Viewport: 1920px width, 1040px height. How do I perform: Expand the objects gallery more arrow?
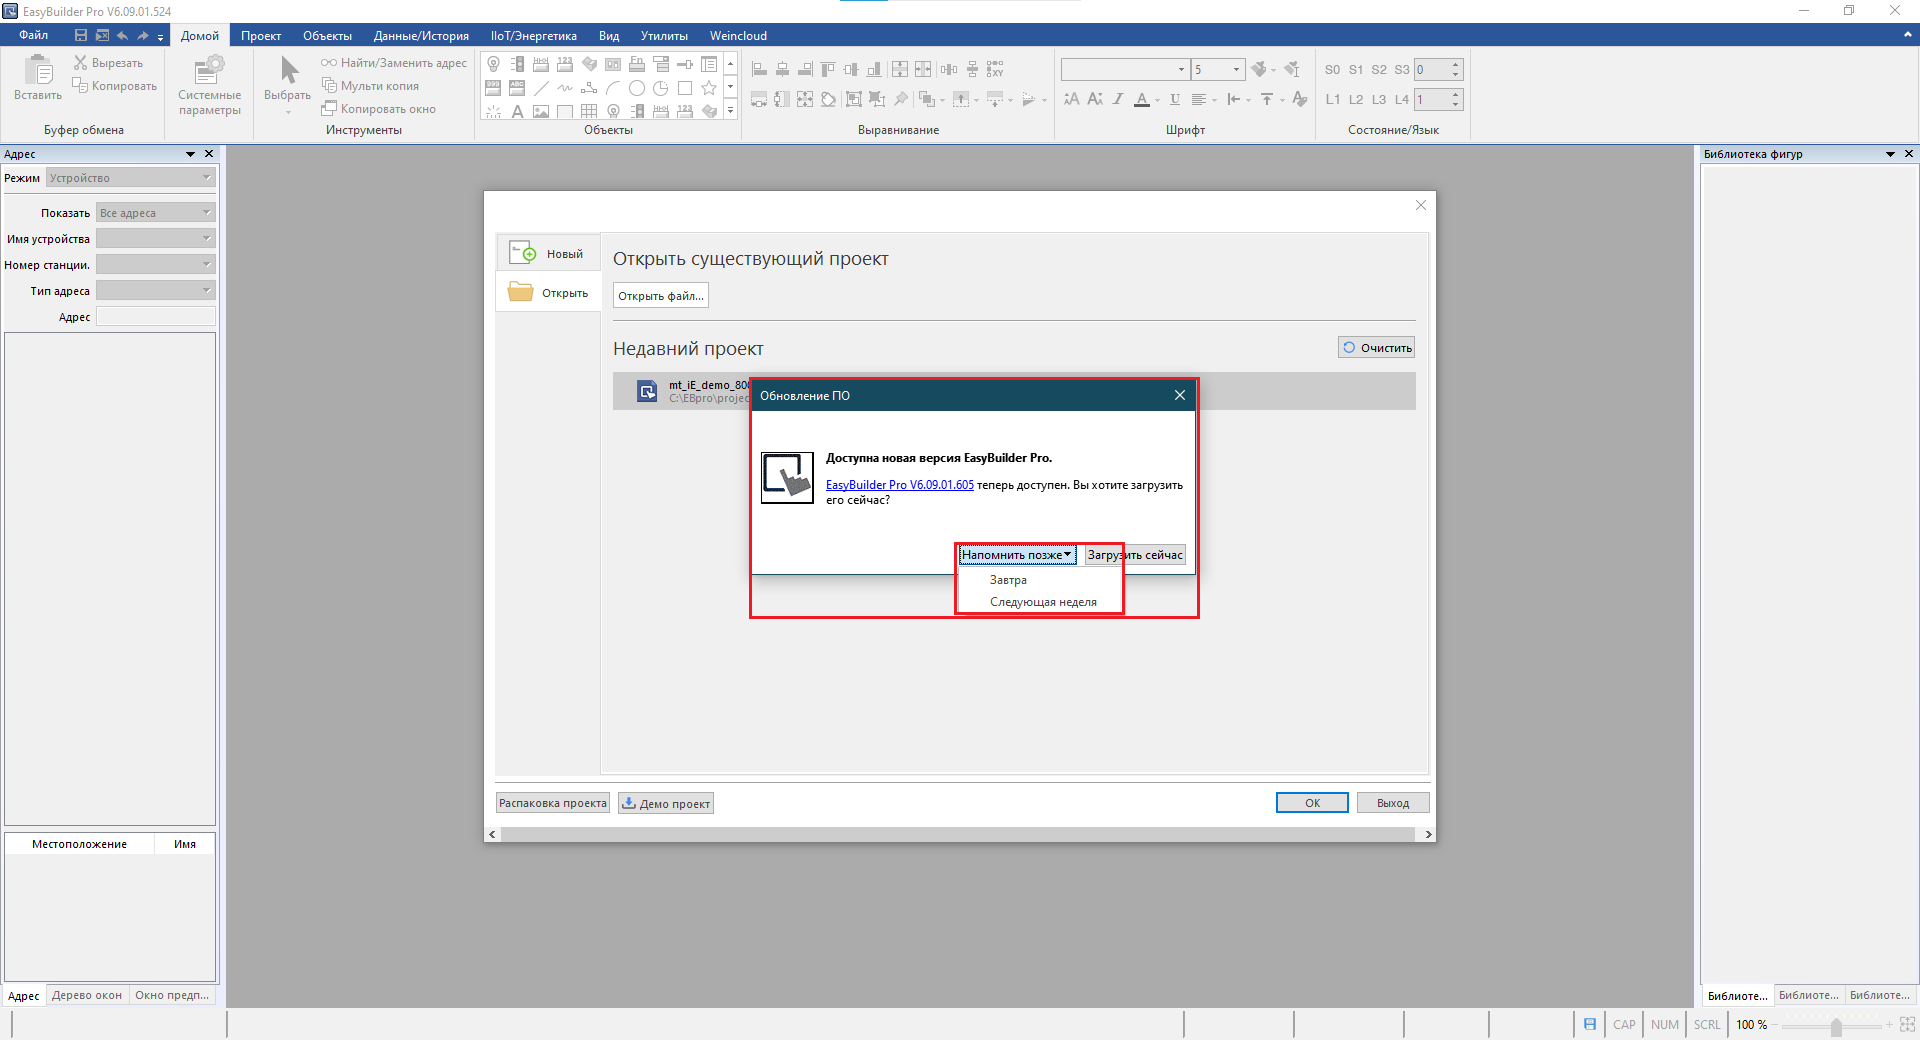click(731, 110)
